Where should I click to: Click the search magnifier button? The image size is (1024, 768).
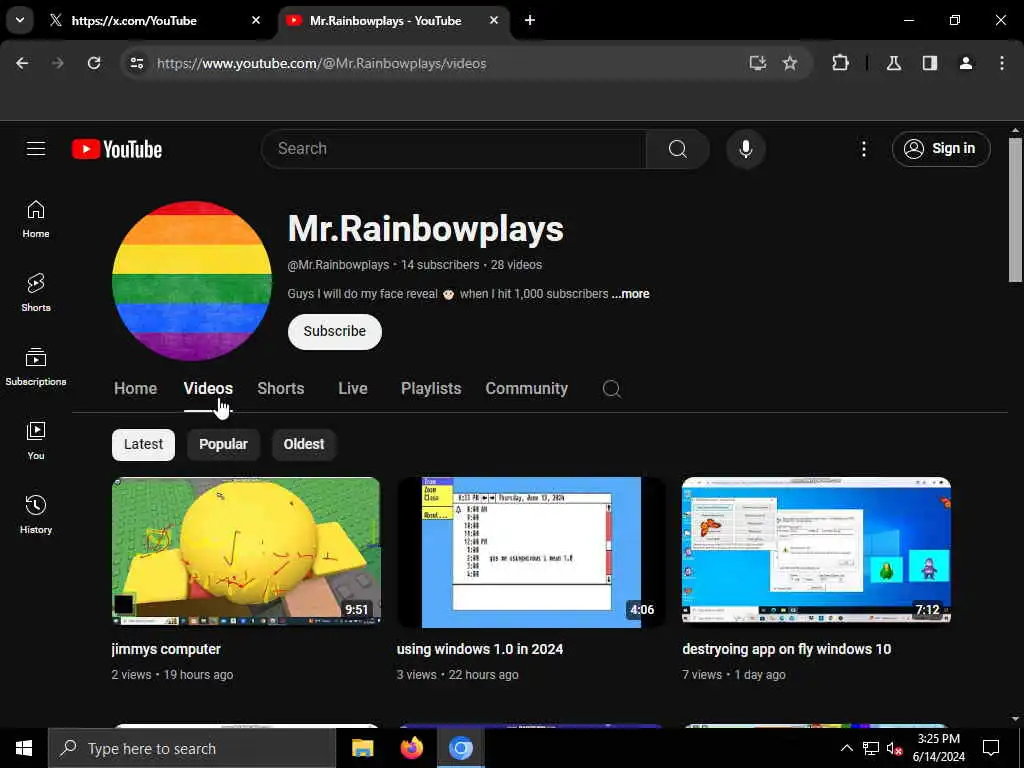click(677, 149)
